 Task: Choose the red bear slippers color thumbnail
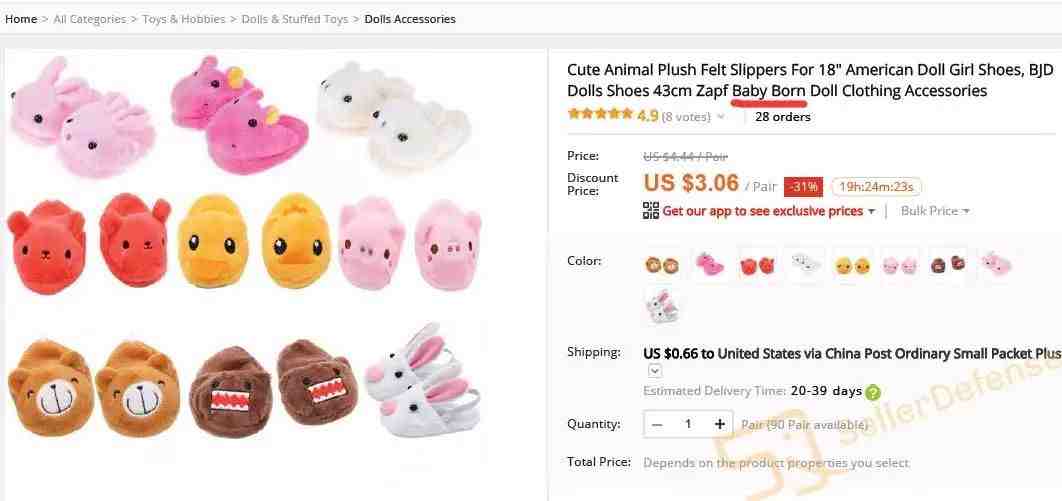pyautogui.click(x=757, y=265)
